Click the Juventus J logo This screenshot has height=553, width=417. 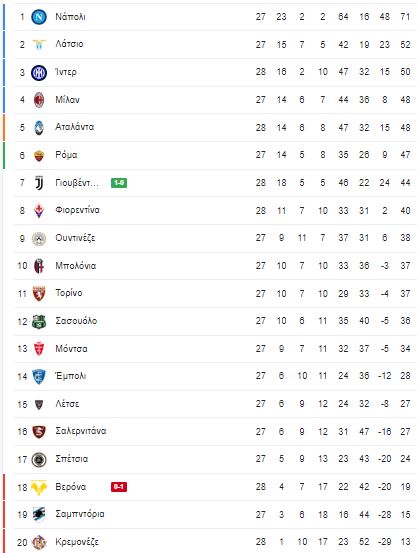click(39, 183)
